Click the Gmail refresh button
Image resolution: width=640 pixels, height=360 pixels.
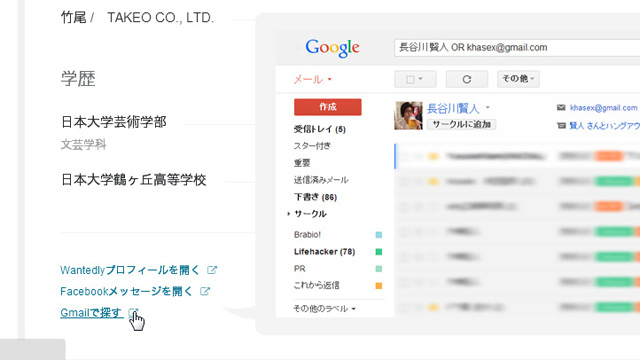[x=467, y=79]
